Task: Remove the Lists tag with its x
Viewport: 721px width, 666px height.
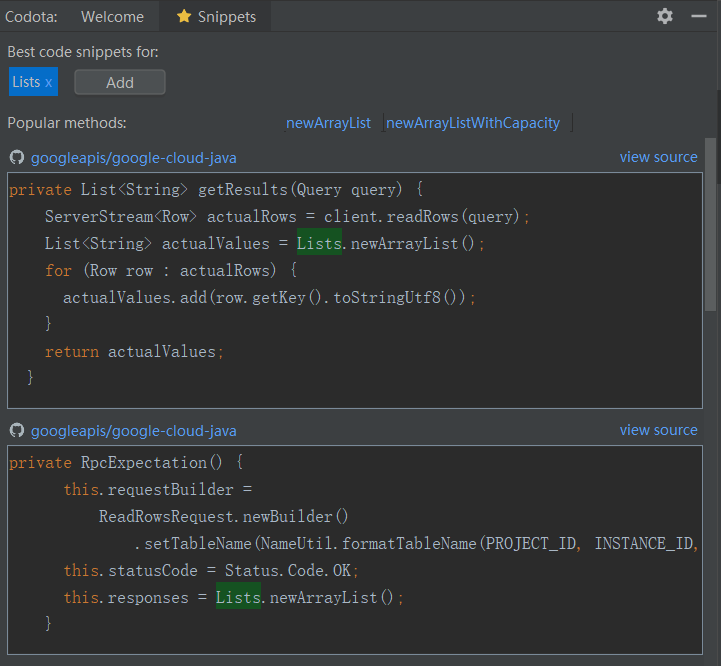Action: click(49, 83)
